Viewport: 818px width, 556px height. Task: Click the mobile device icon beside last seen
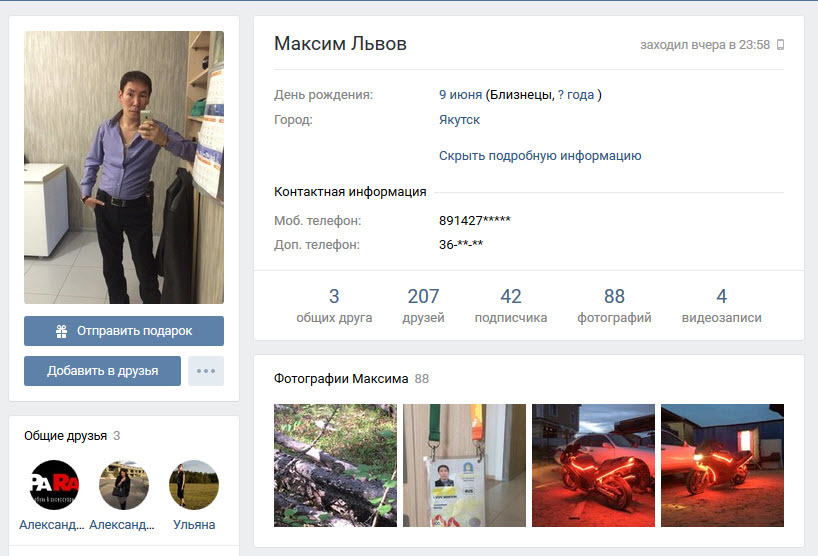coord(780,45)
